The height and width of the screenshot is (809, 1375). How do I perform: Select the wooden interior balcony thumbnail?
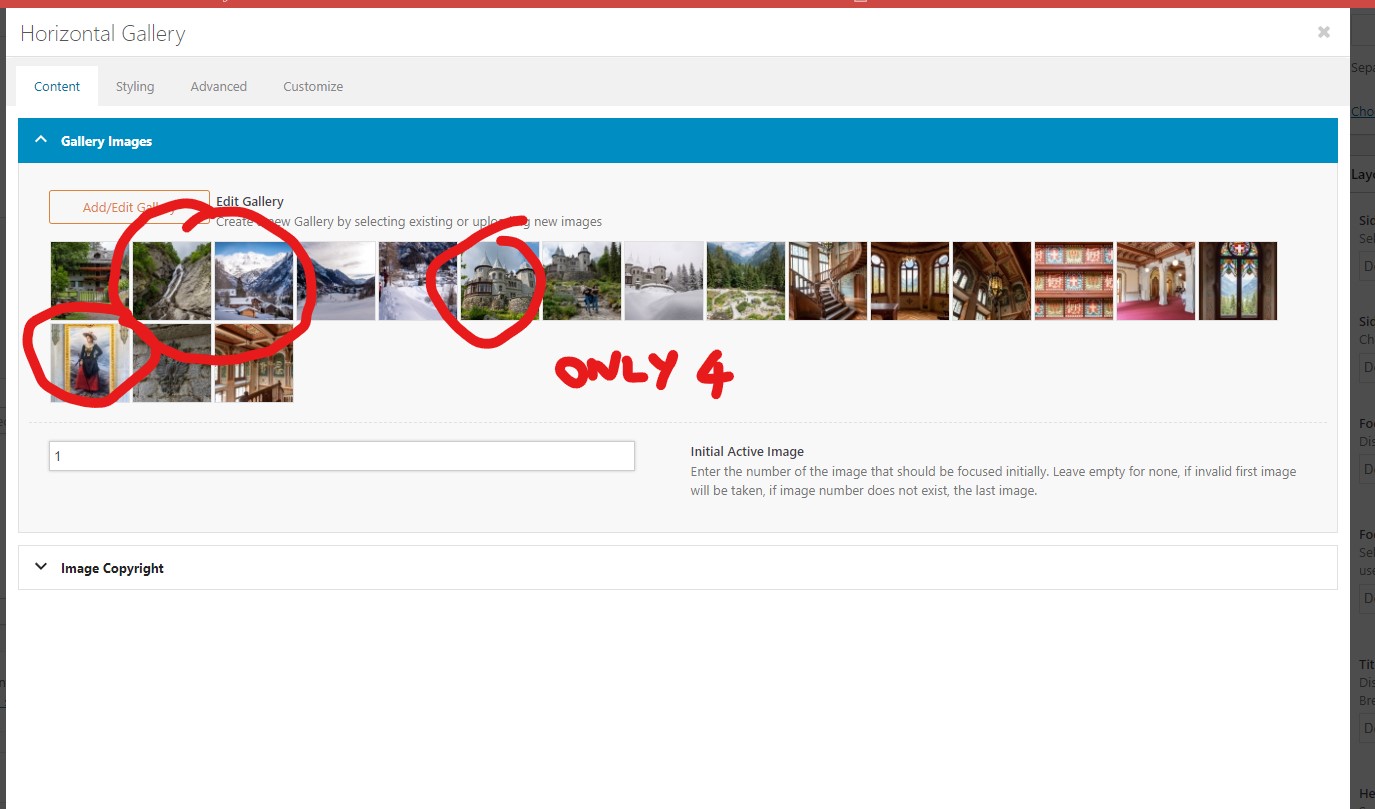(254, 363)
